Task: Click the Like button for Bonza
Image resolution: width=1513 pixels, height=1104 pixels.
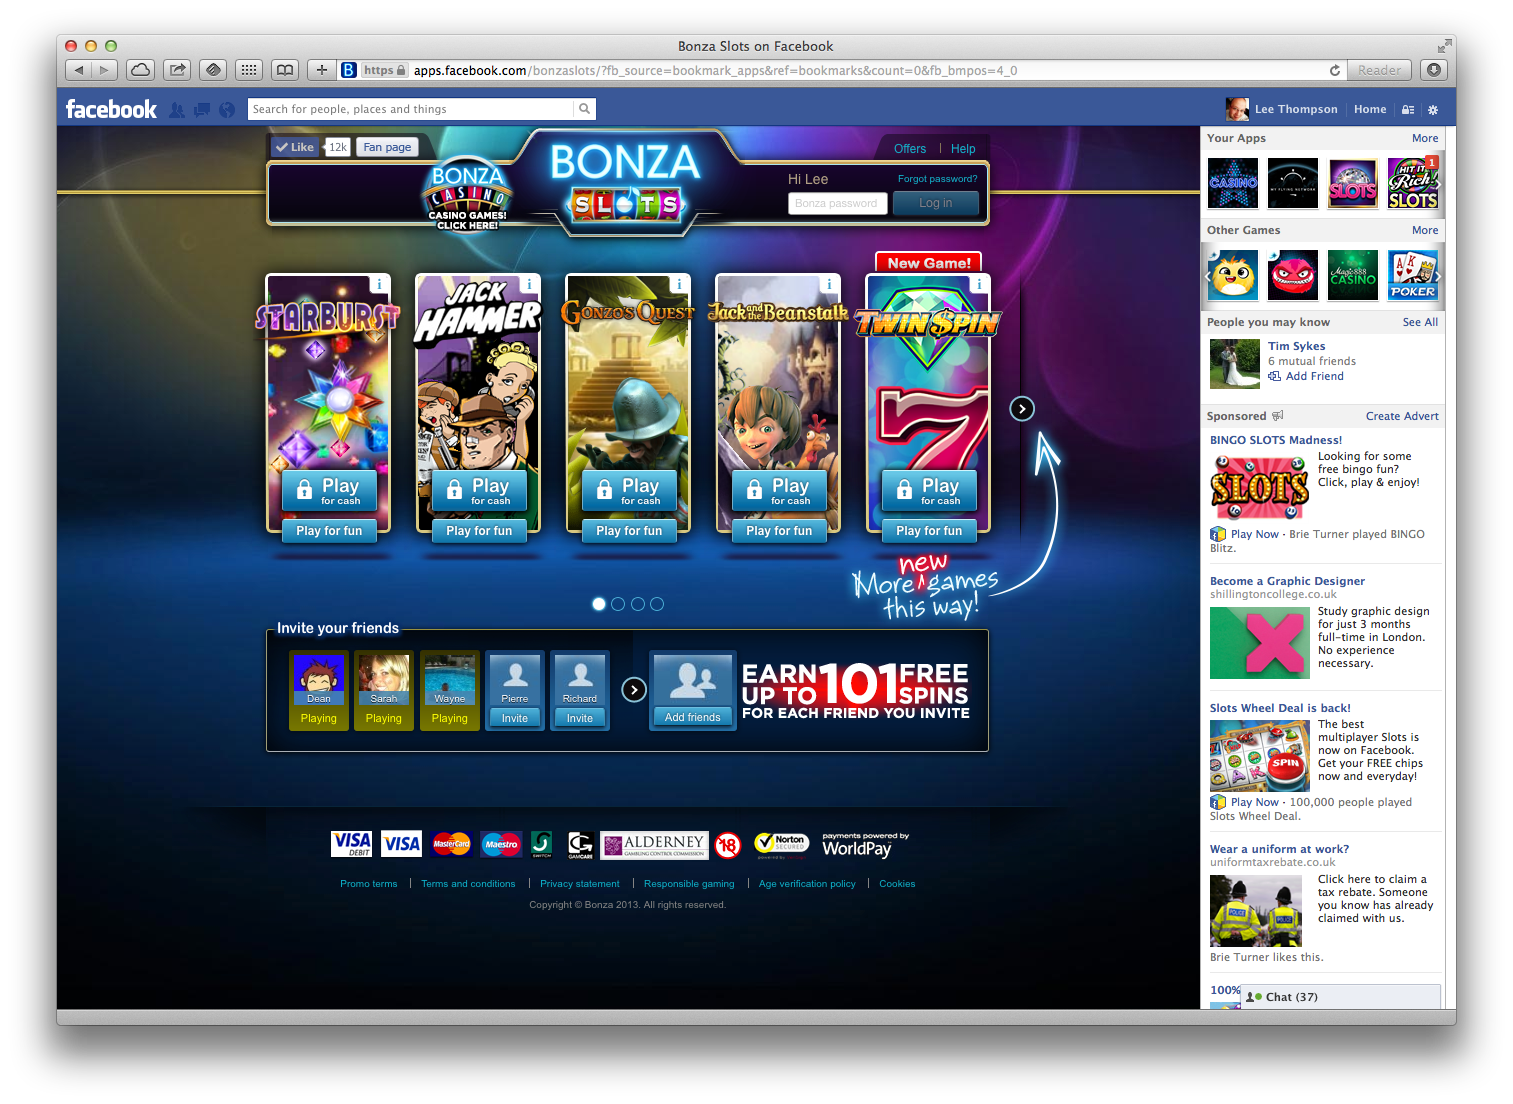Action: click(x=296, y=147)
